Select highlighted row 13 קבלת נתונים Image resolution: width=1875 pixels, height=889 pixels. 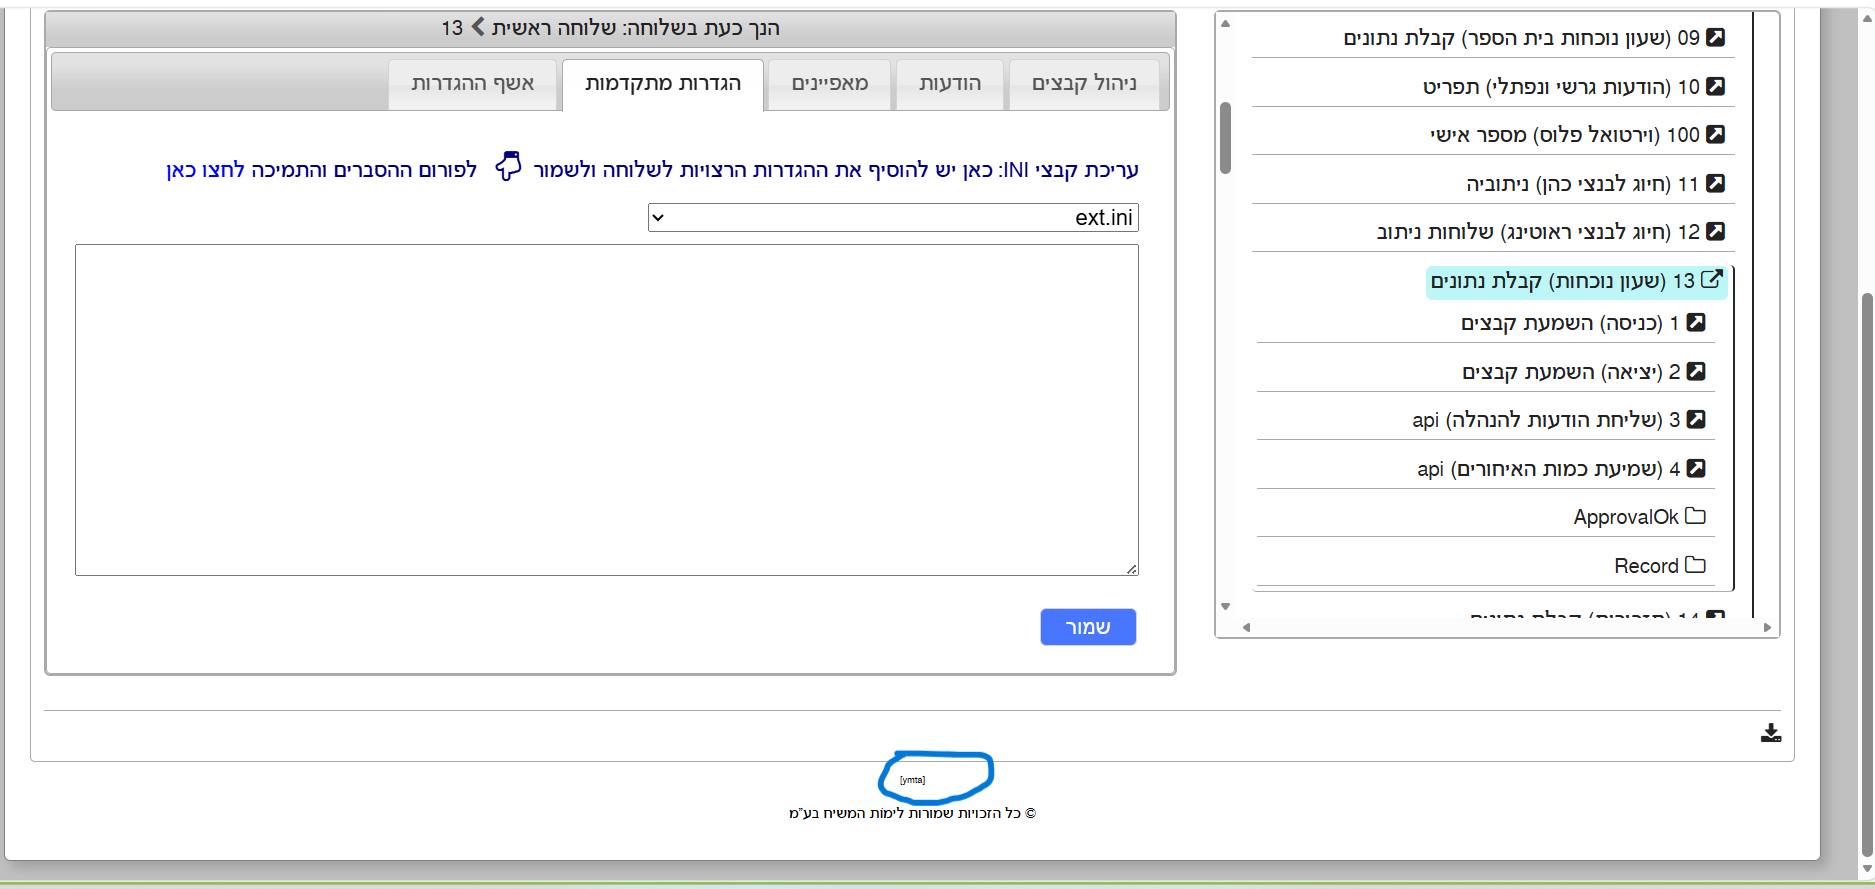click(x=1577, y=281)
